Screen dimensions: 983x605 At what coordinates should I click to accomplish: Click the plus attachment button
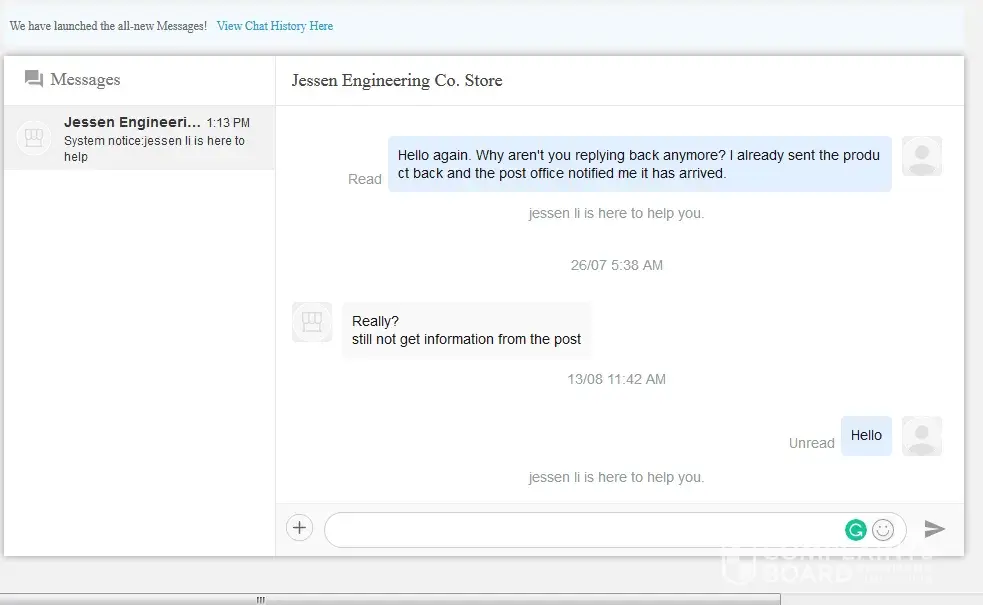(299, 528)
